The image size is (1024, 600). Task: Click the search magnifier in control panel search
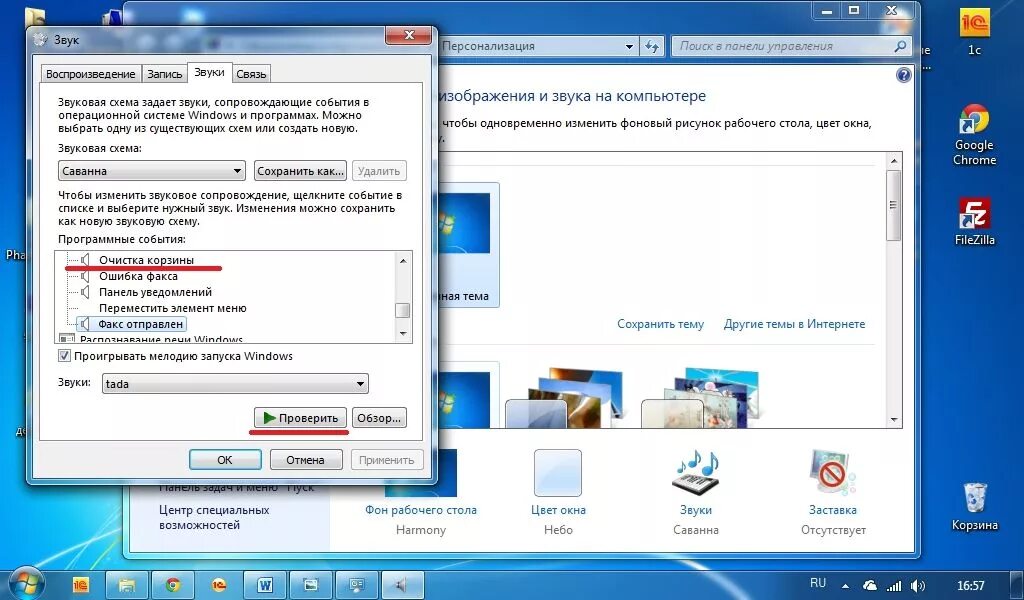click(x=900, y=46)
